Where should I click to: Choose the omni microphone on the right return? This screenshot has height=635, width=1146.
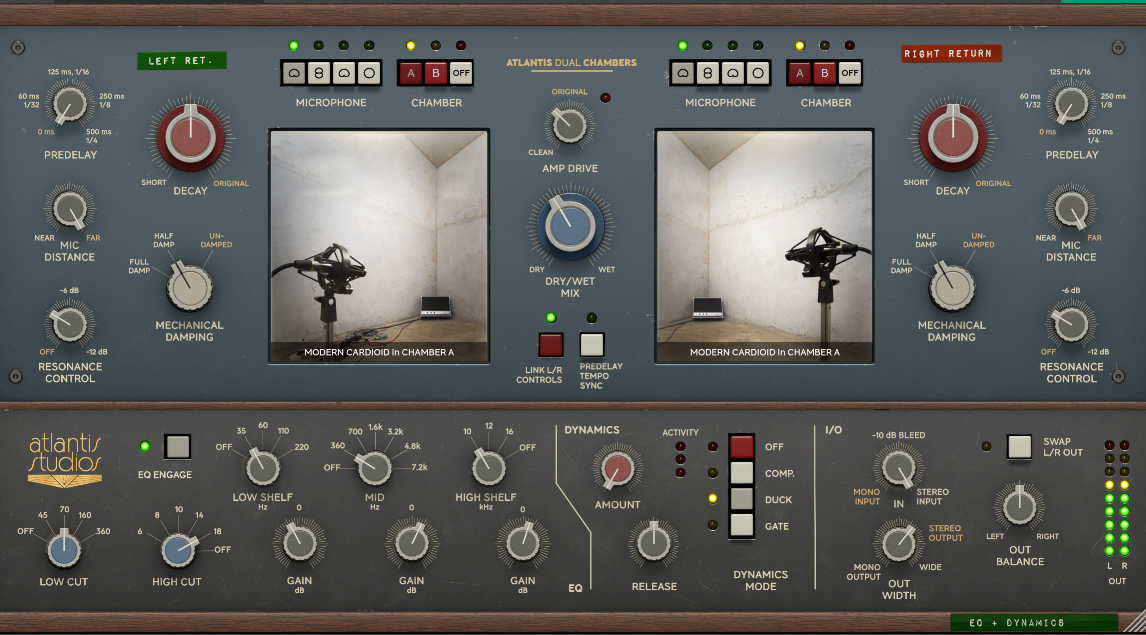point(759,73)
